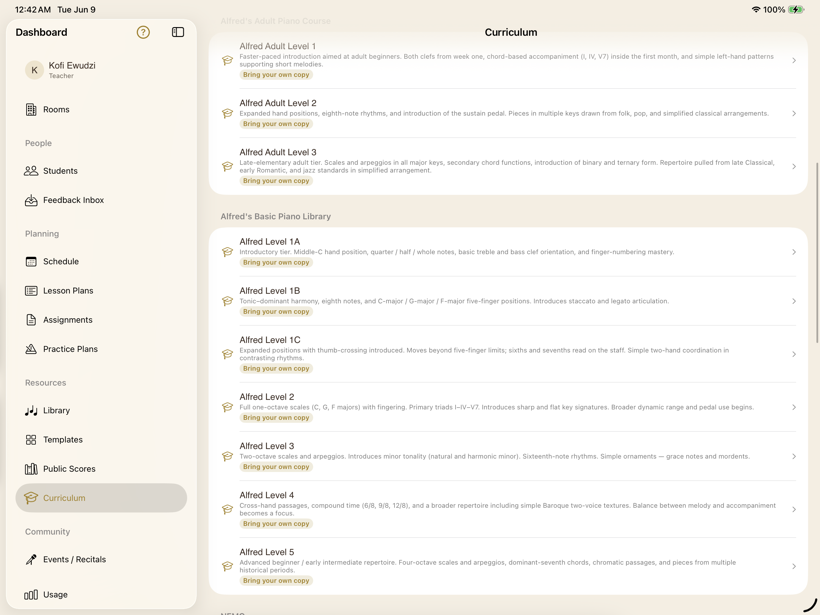This screenshot has height=615, width=820.
Task: Click the Feedback Inbox tray icon
Action: pos(31,200)
